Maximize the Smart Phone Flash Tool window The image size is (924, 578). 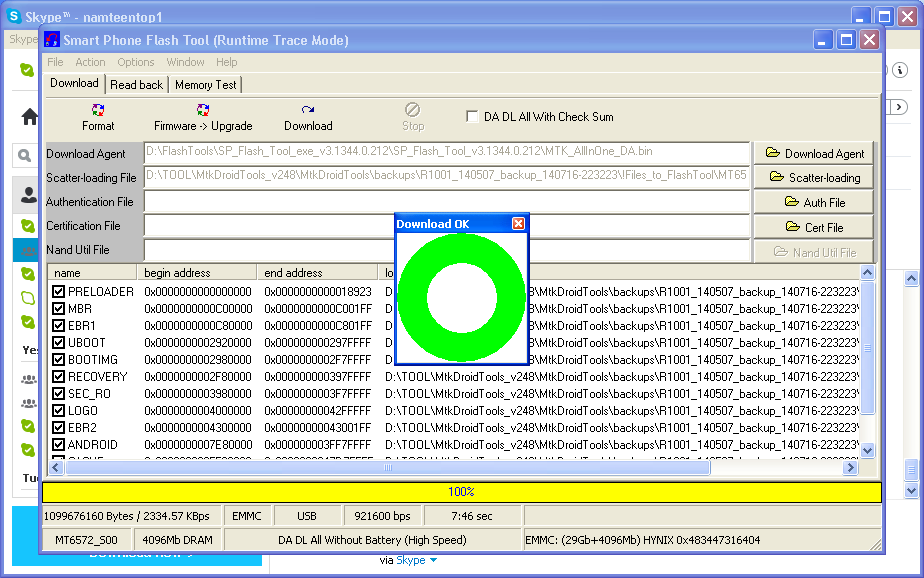coord(846,40)
